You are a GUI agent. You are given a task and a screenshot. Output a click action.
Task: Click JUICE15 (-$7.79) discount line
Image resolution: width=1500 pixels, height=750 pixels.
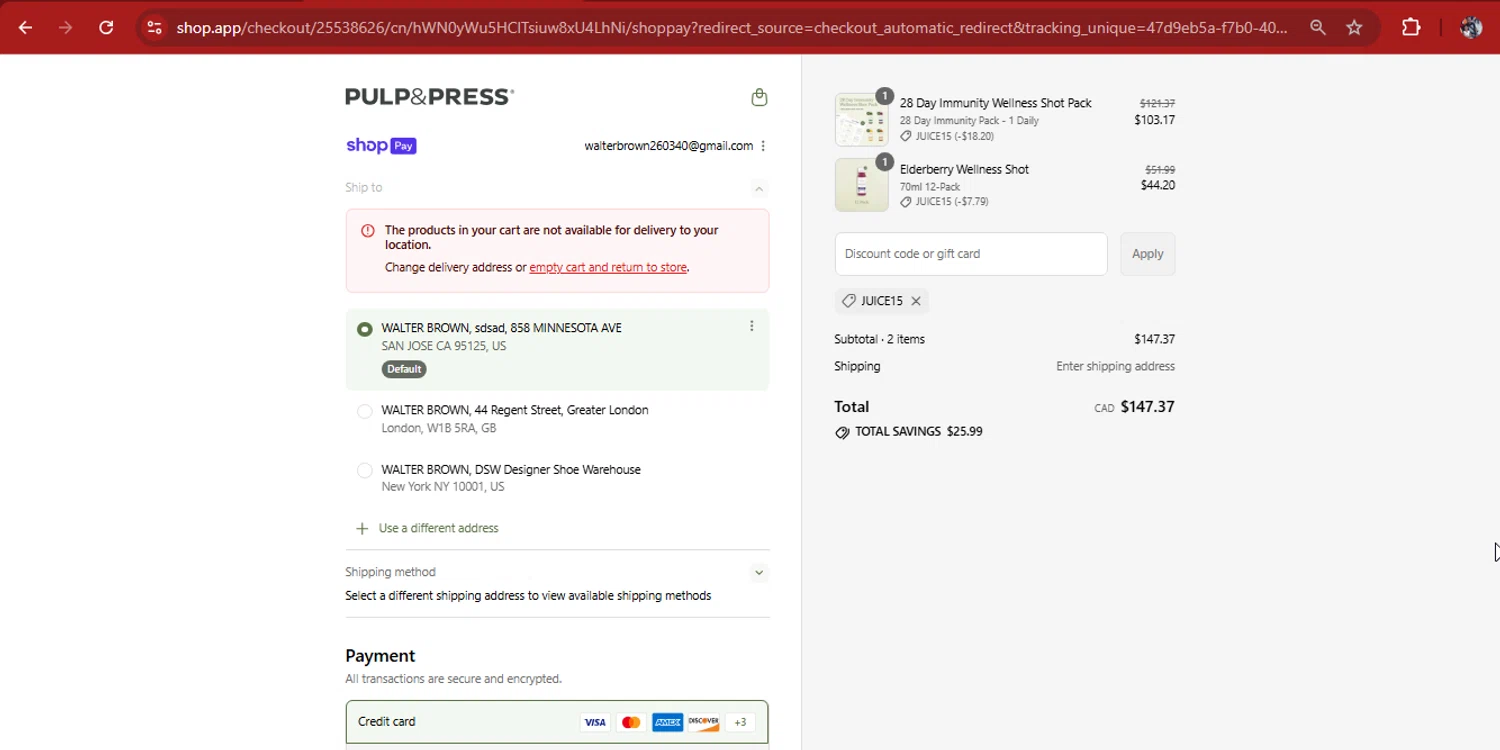click(944, 202)
